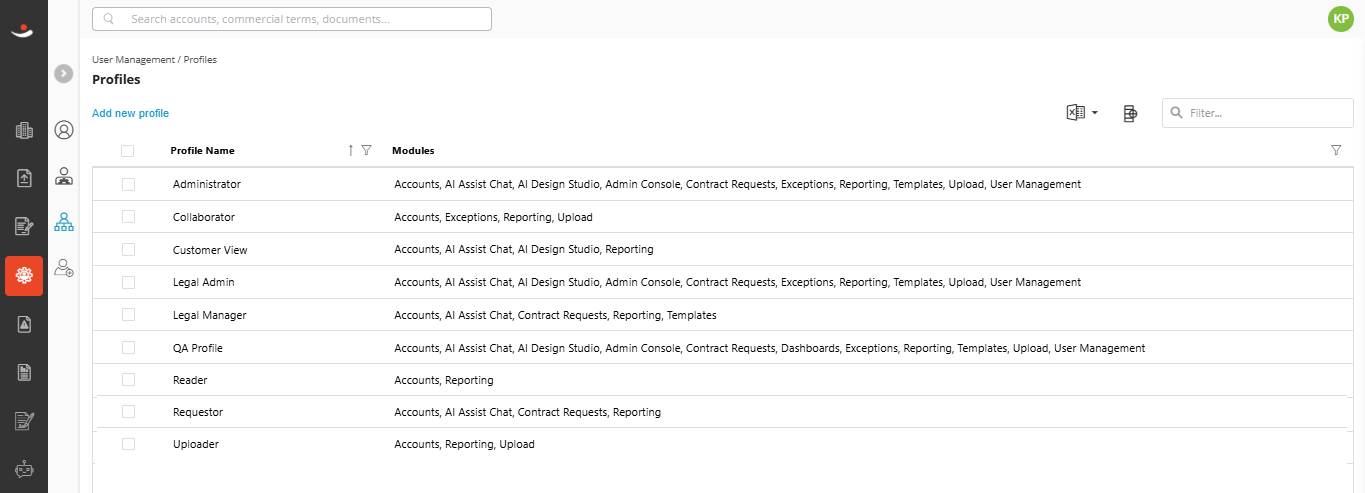Click the User Management / Profiles breadcrumb

154,60
